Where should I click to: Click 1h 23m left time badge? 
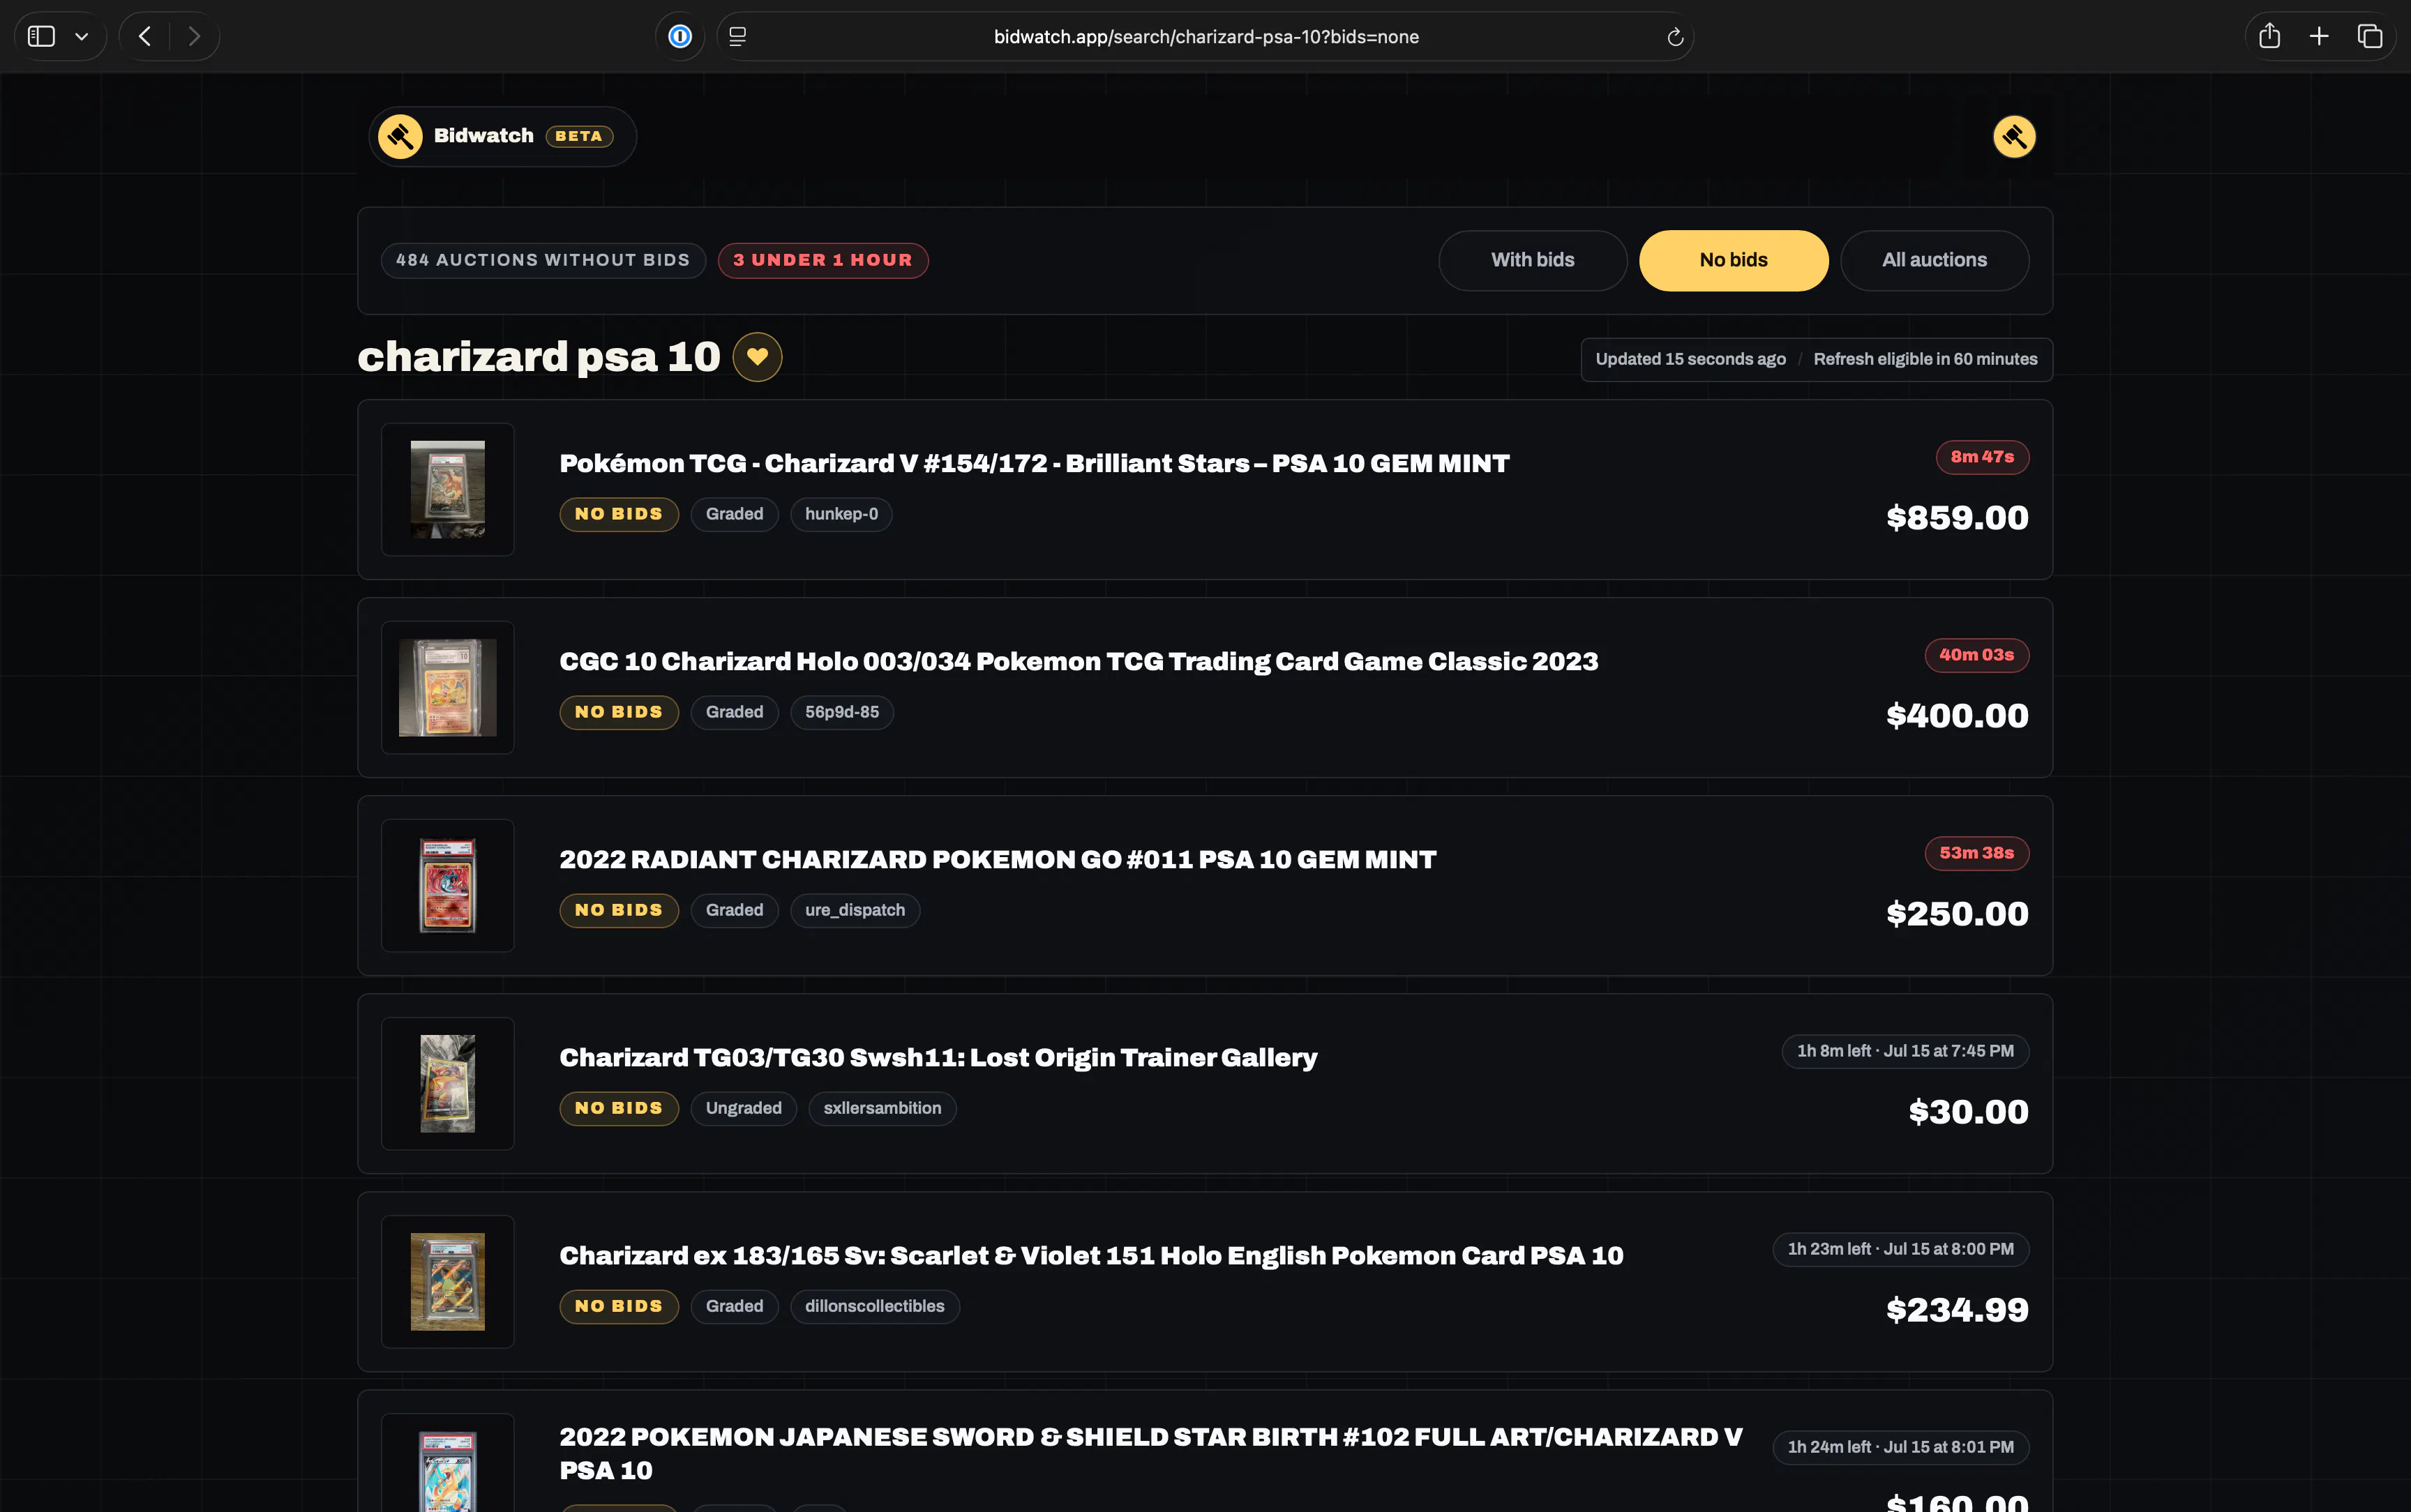(1900, 1249)
